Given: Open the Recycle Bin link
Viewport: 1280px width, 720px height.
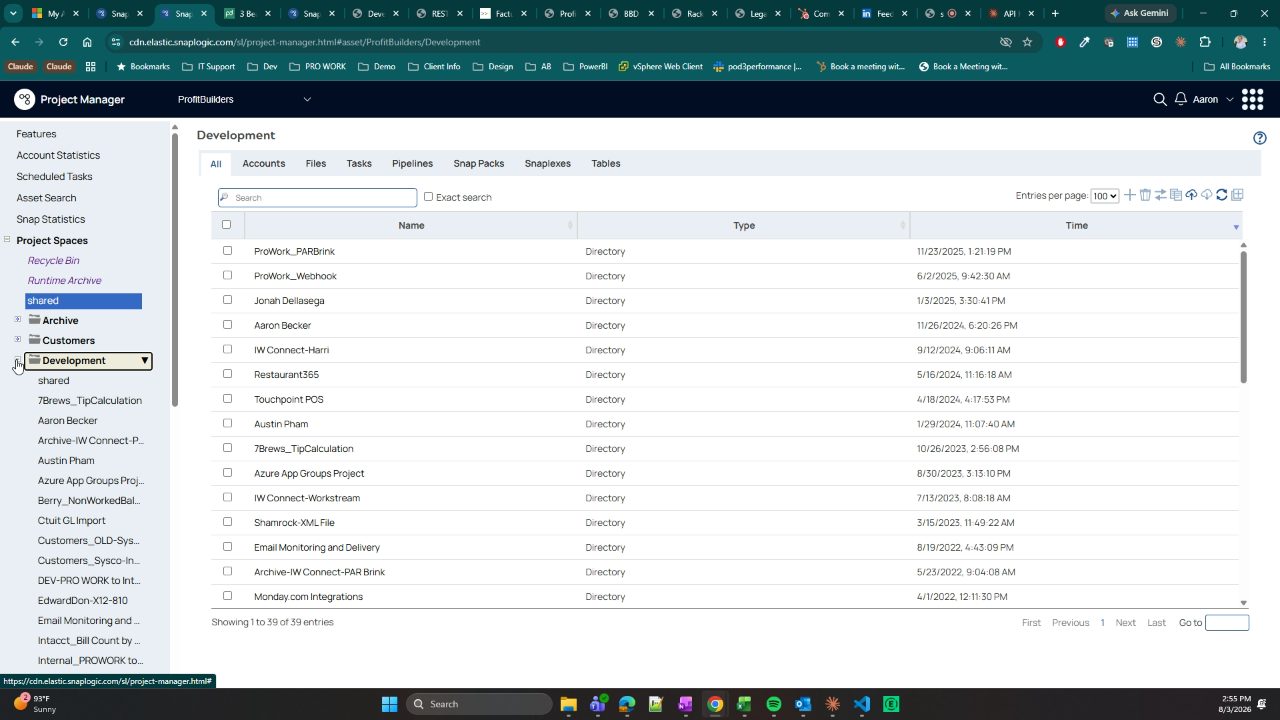Looking at the screenshot, I should coord(53,260).
